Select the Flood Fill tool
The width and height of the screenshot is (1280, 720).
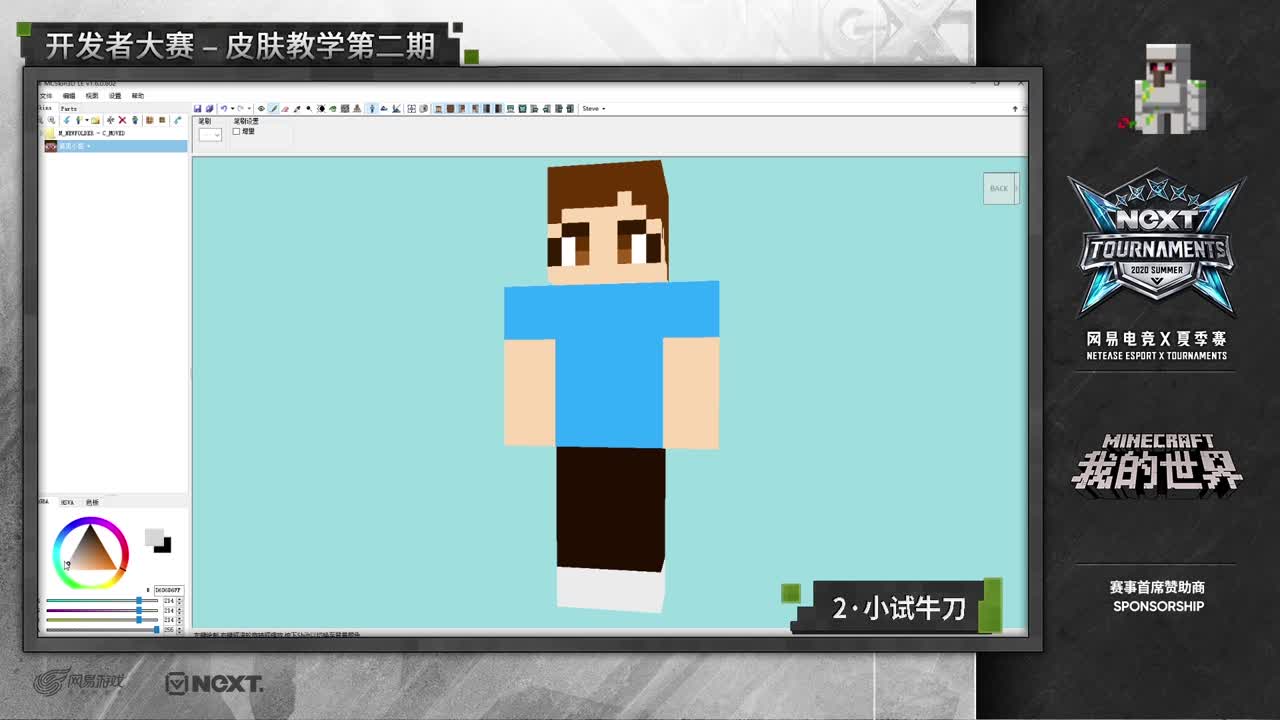coord(333,108)
